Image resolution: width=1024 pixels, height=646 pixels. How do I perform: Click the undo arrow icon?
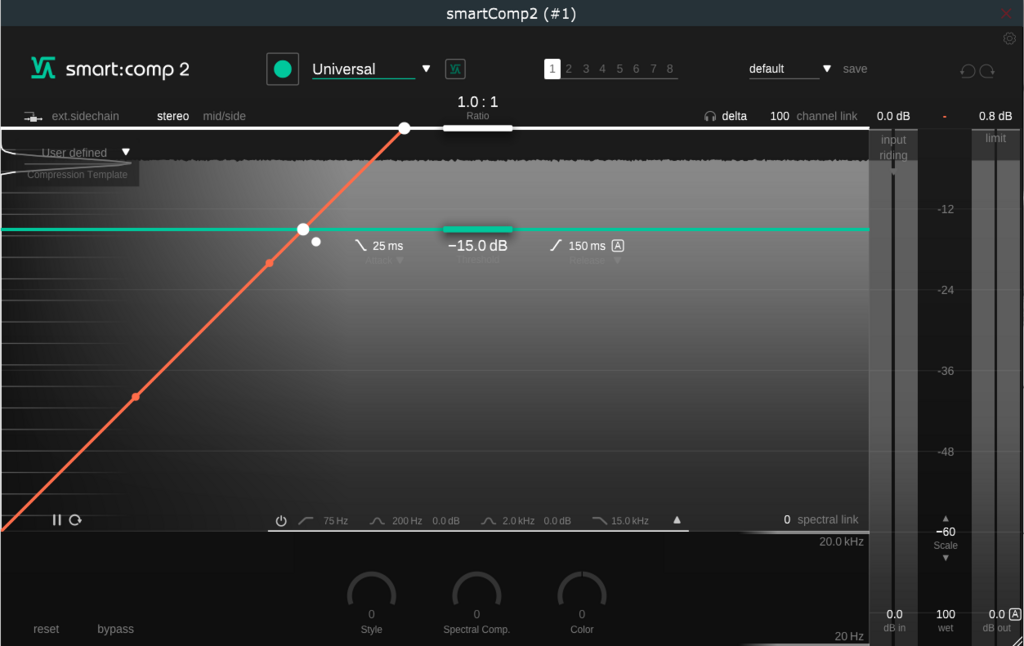(x=968, y=71)
